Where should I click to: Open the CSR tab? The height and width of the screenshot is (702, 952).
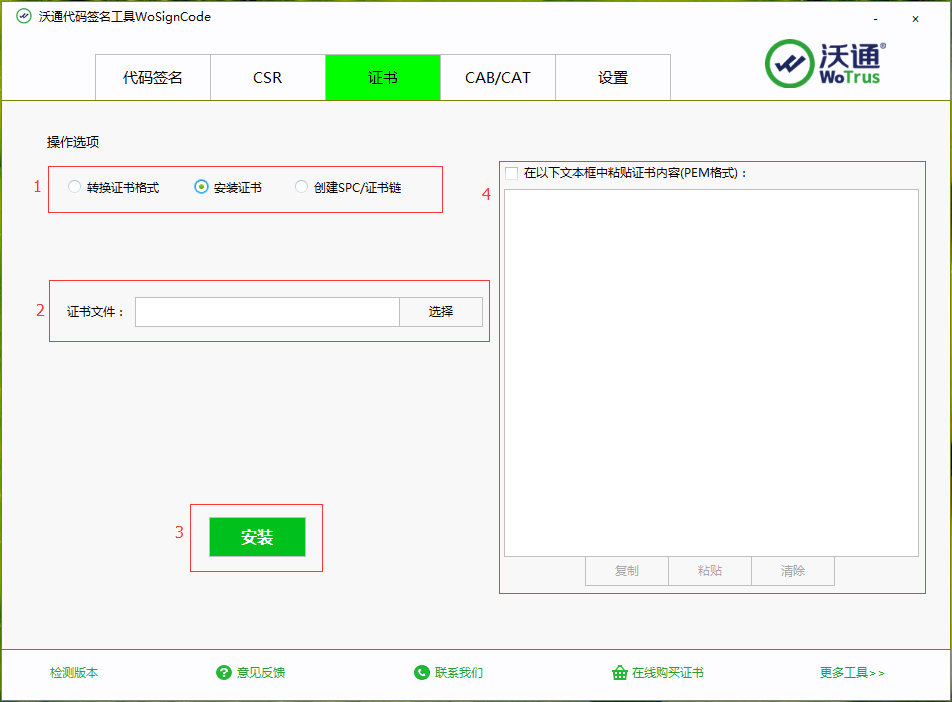[x=267, y=78]
